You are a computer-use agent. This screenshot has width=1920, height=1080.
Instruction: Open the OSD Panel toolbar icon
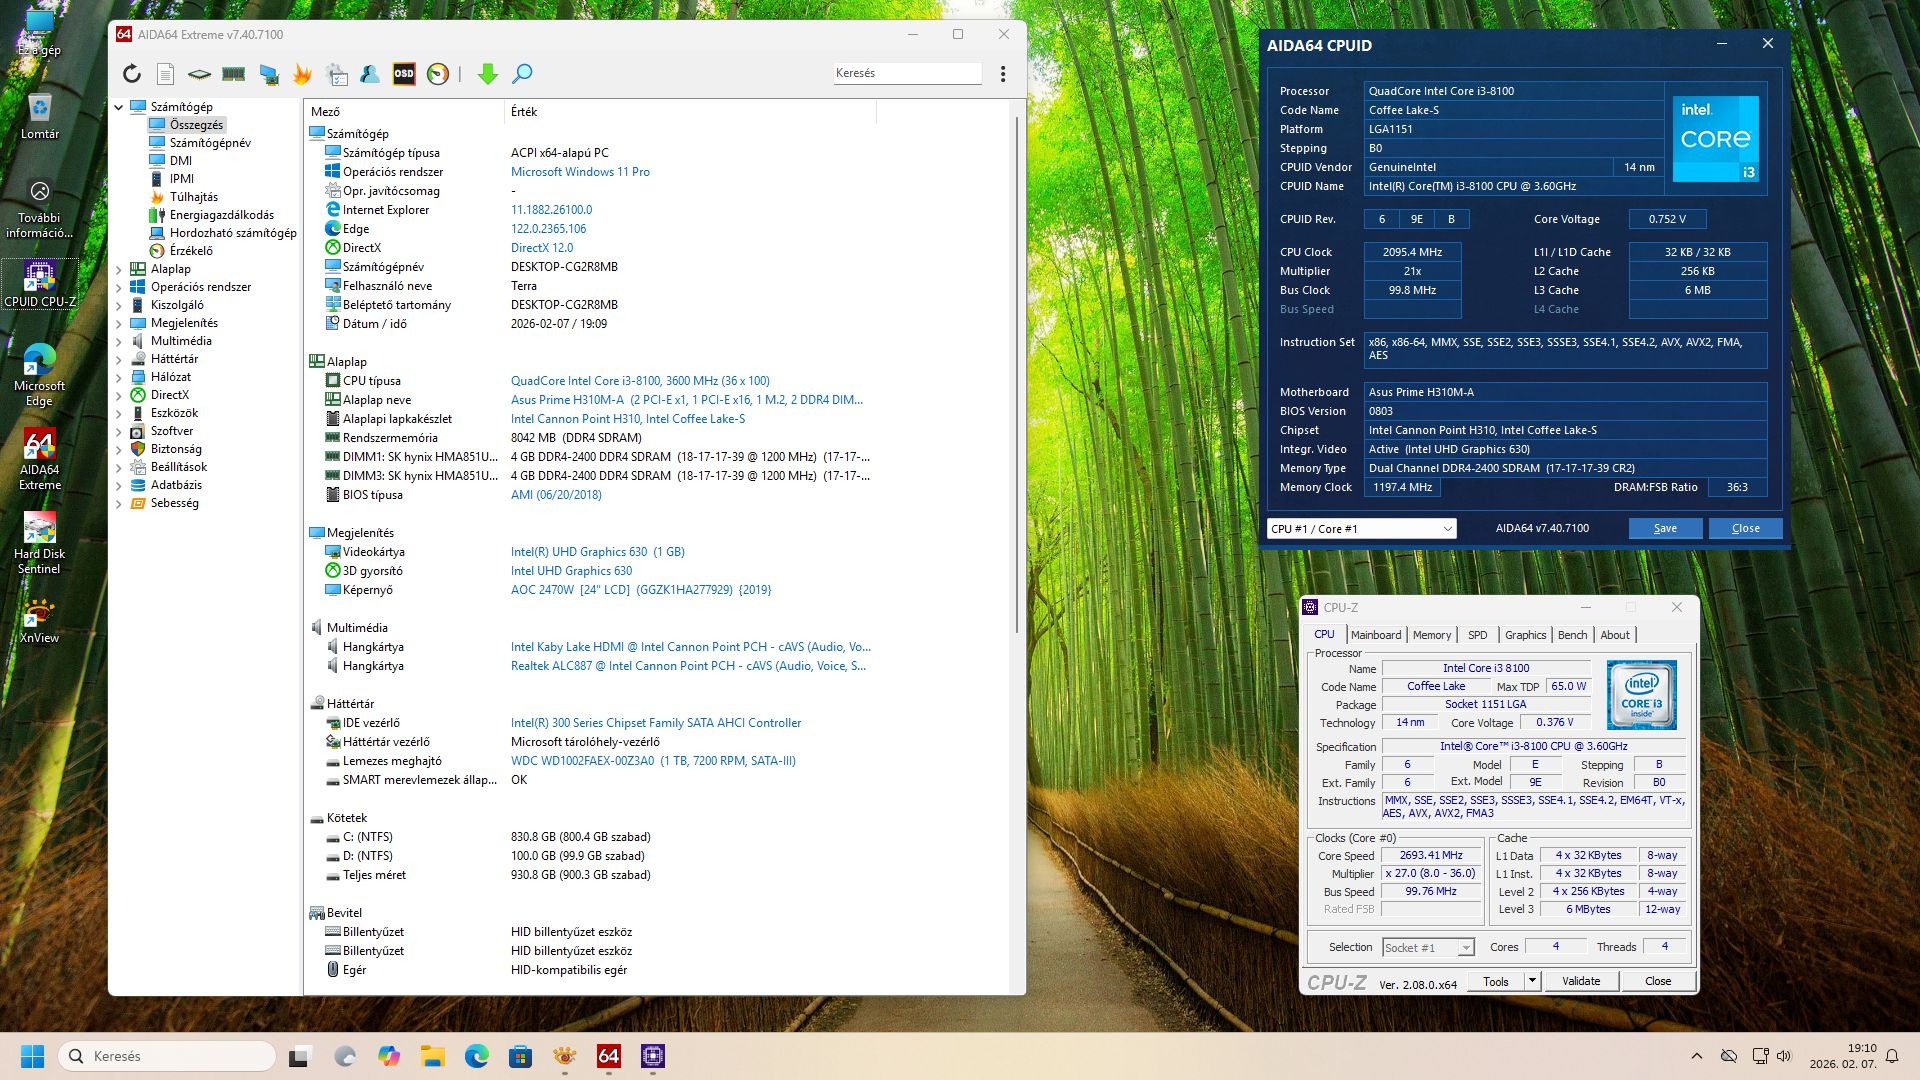click(x=404, y=73)
